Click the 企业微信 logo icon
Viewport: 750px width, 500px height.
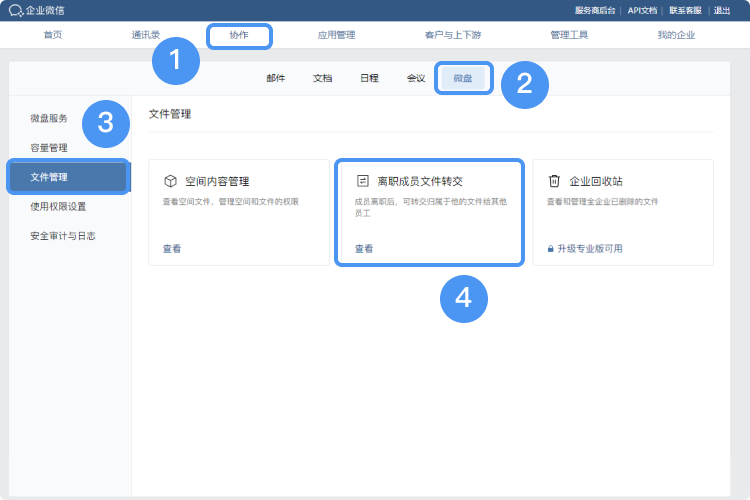(x=16, y=11)
